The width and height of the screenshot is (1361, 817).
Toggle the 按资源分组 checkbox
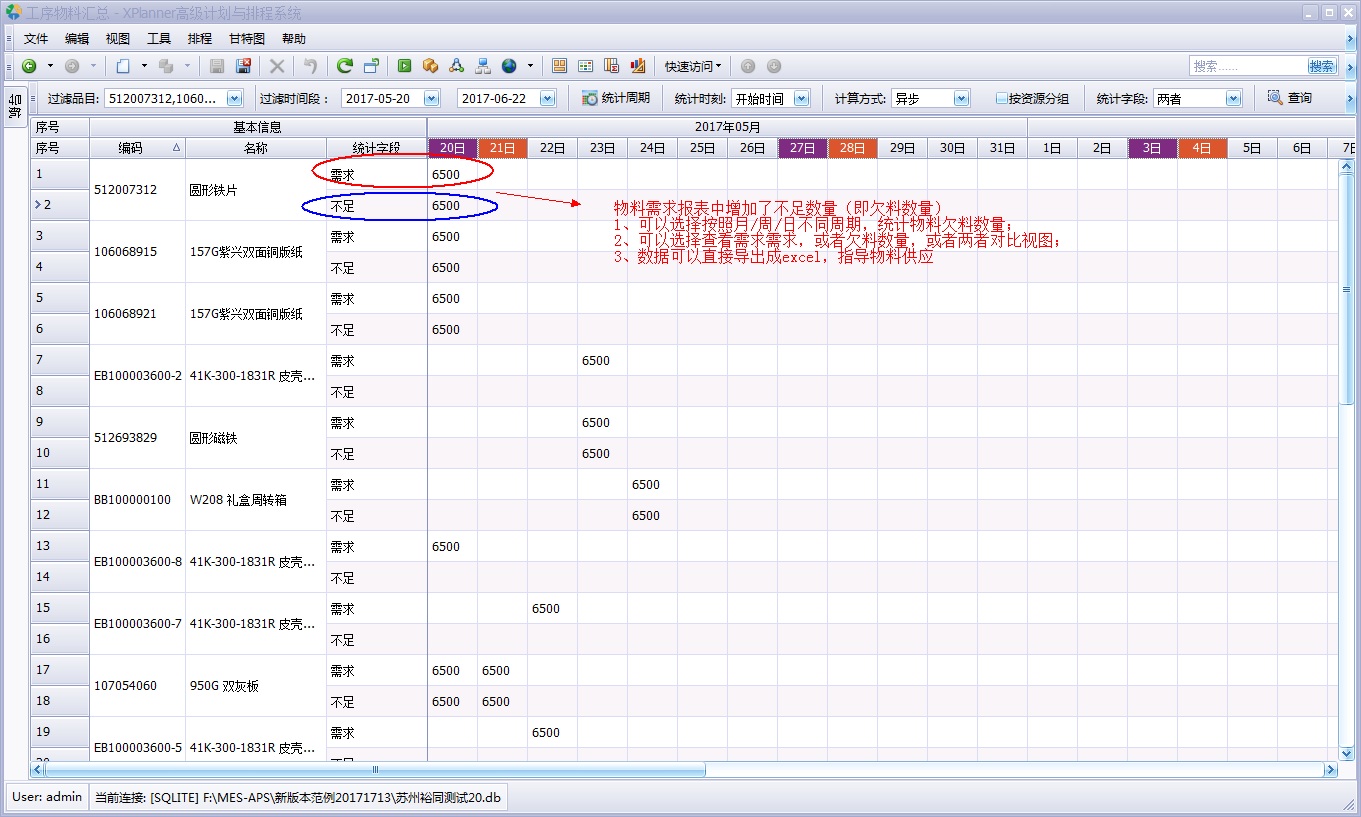[x=1001, y=99]
